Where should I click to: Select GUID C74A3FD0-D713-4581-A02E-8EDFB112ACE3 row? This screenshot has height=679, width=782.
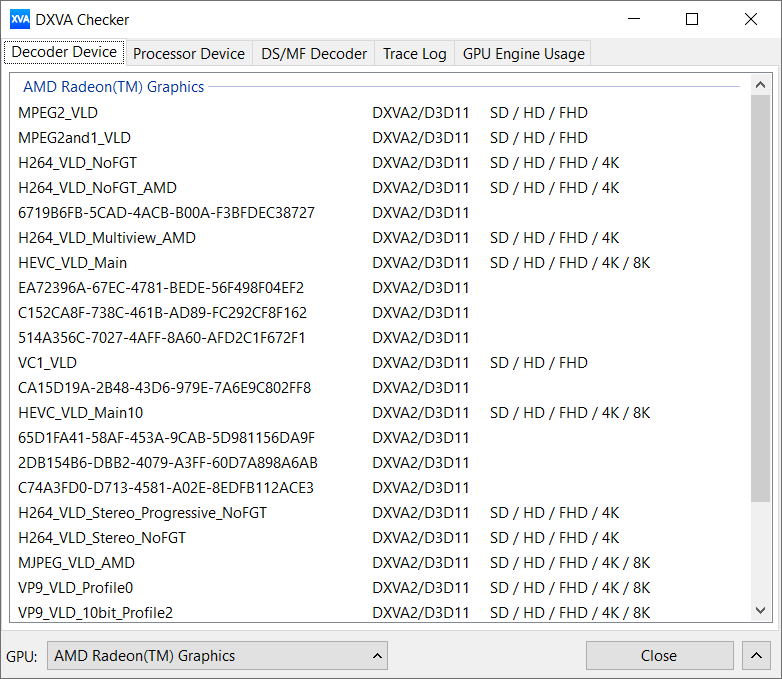pos(380,487)
